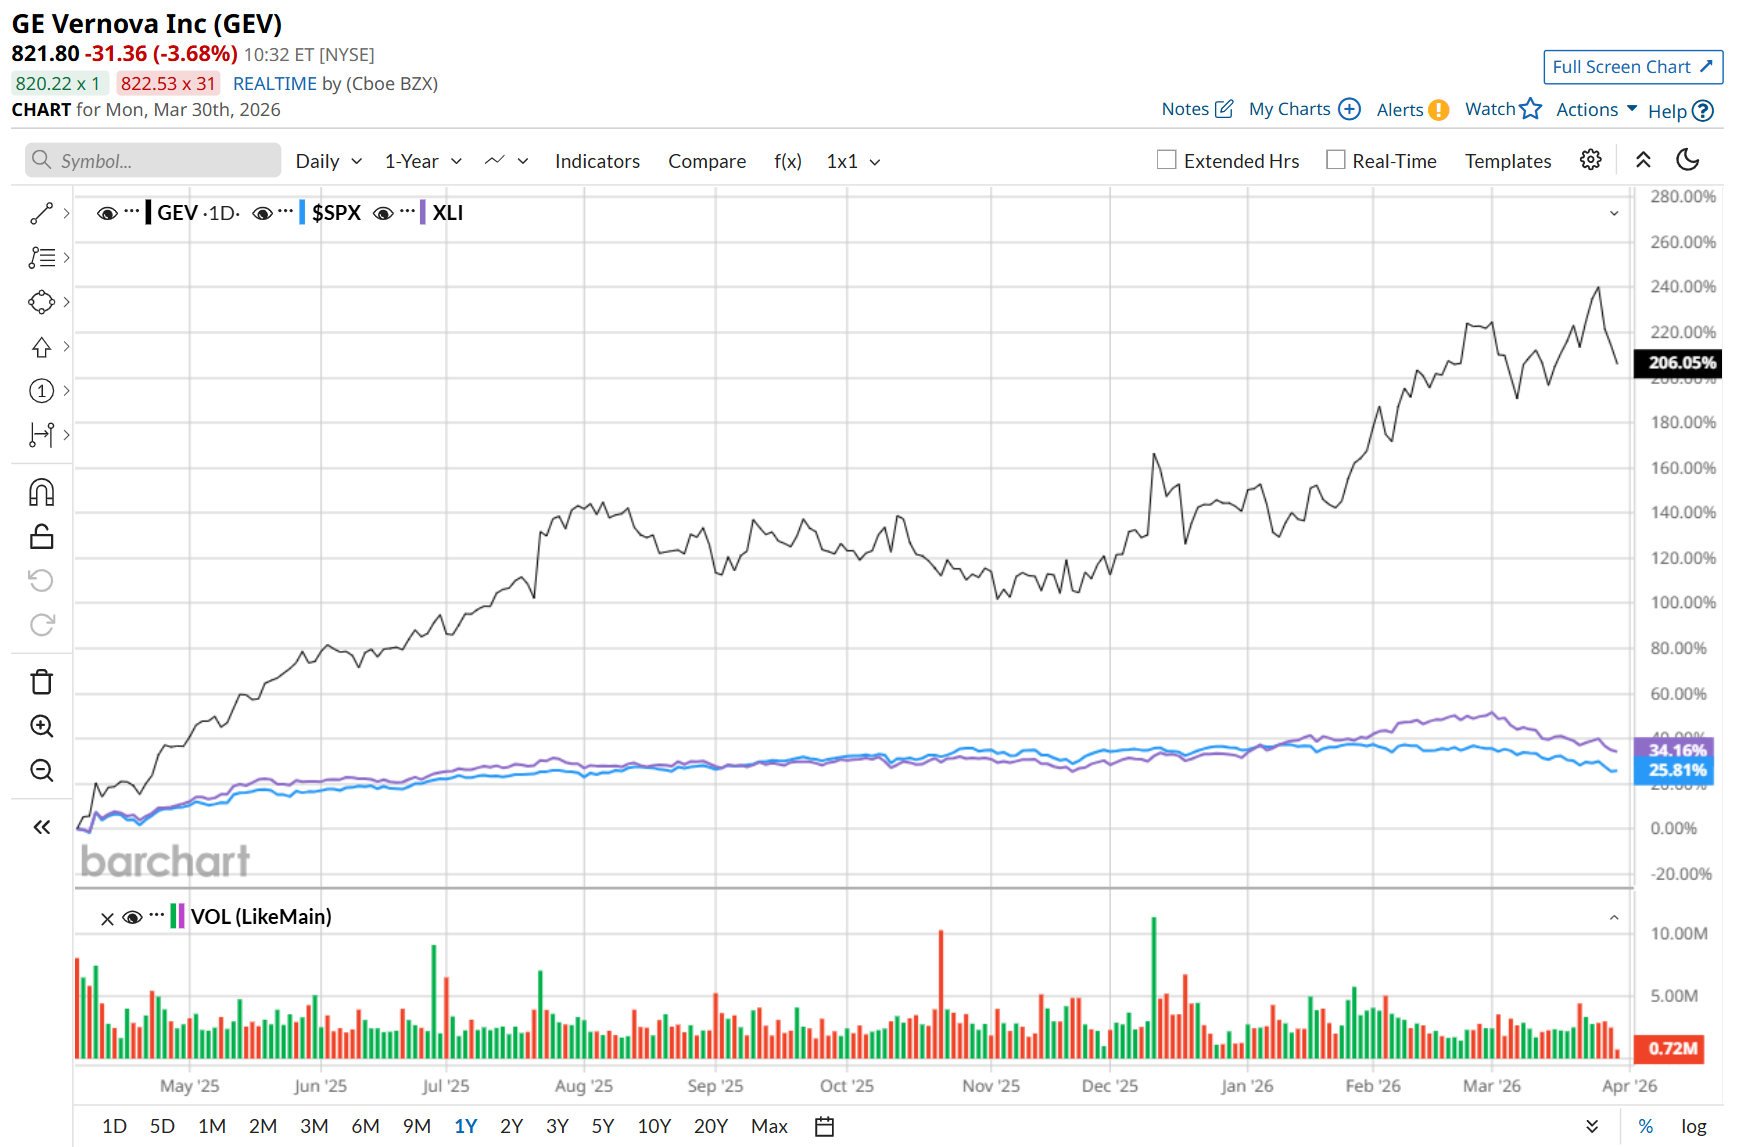Open the Templates menu
This screenshot has height=1147, width=1742.
tap(1508, 161)
